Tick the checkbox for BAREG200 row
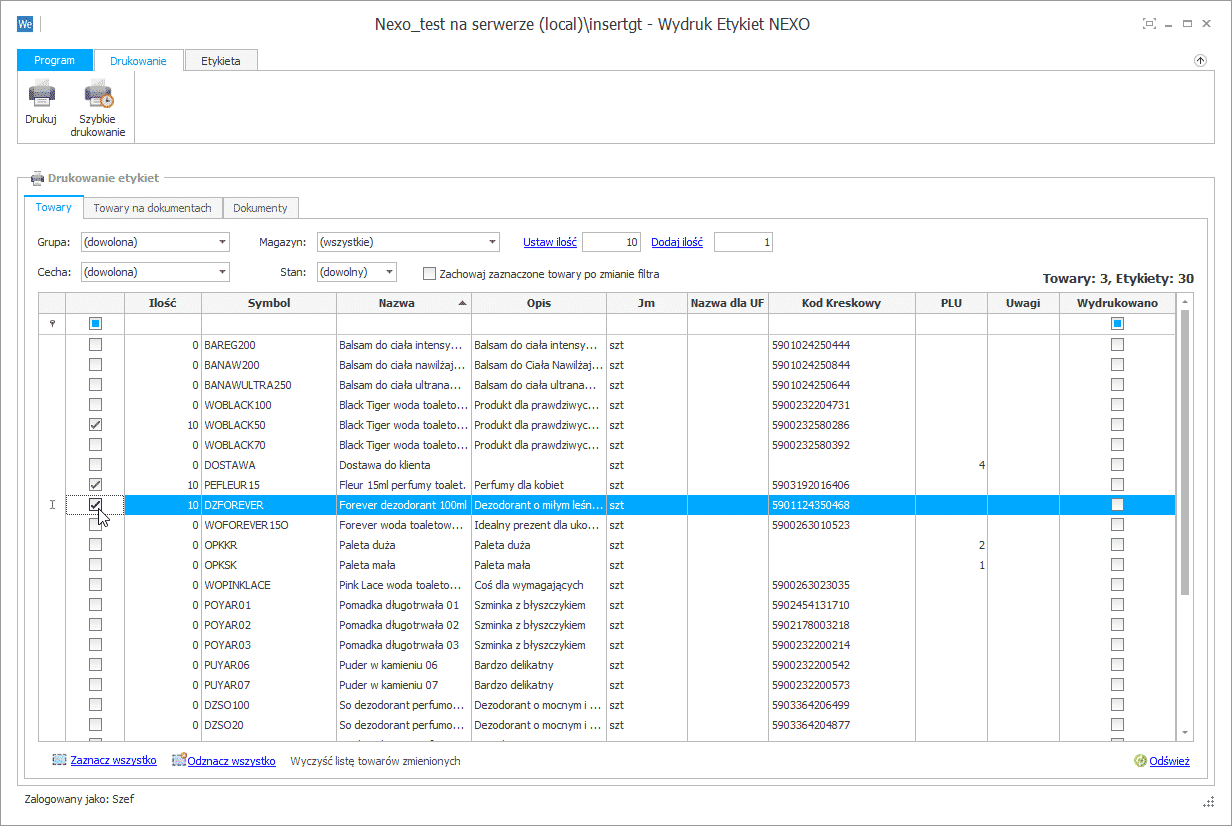The width and height of the screenshot is (1232, 826). pyautogui.click(x=95, y=345)
